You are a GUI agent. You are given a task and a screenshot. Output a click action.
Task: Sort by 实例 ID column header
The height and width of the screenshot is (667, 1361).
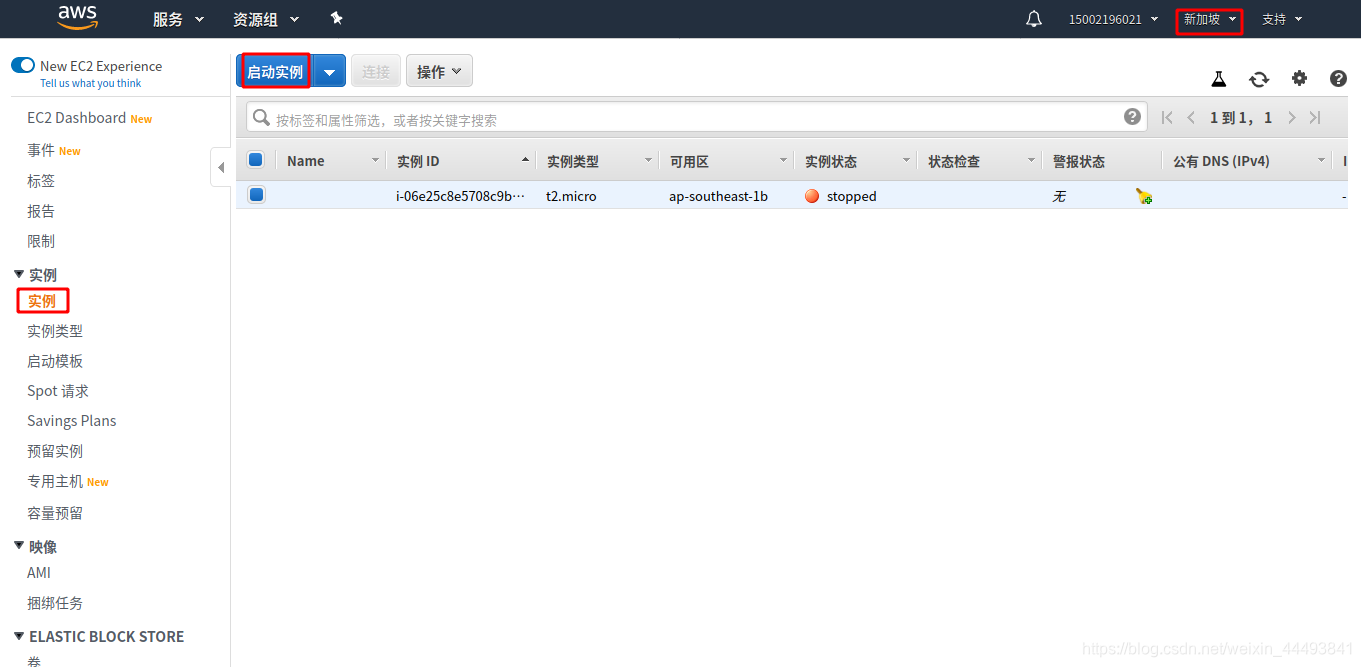click(x=418, y=161)
